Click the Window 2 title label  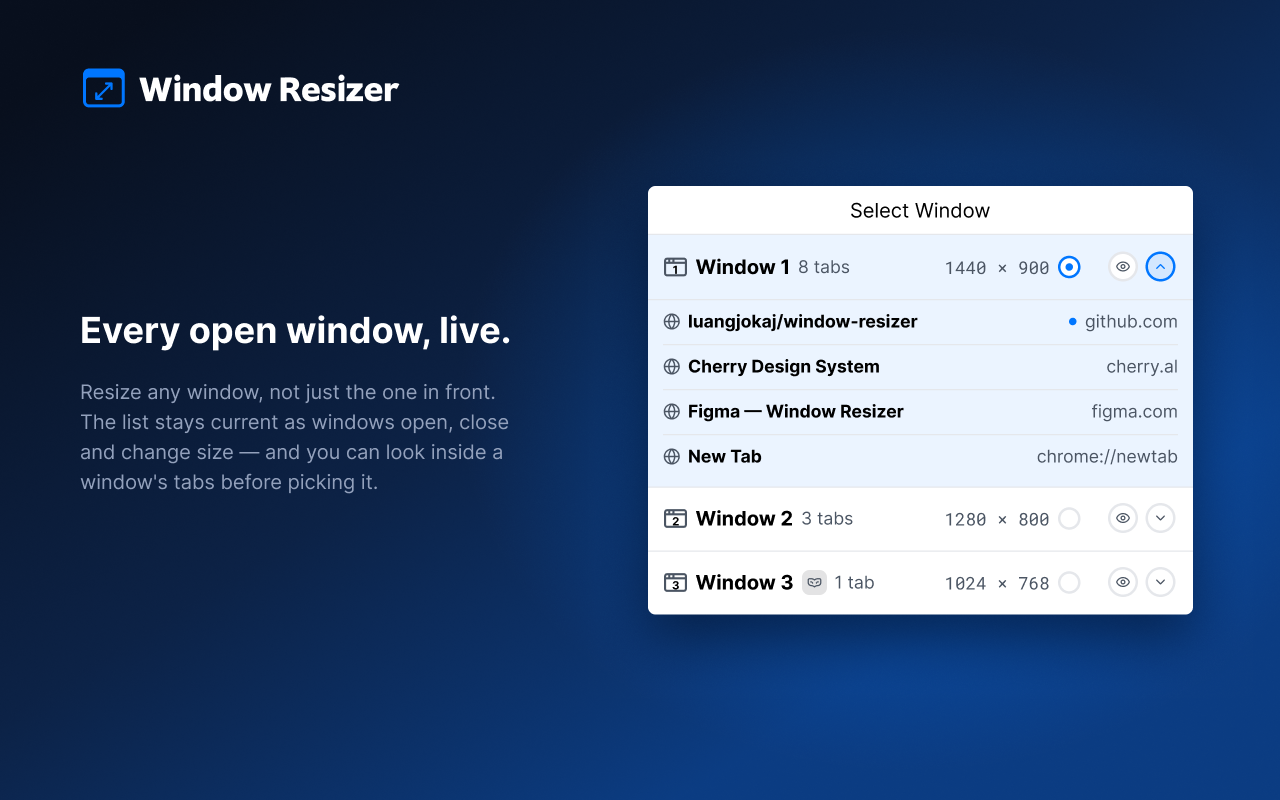click(x=744, y=518)
